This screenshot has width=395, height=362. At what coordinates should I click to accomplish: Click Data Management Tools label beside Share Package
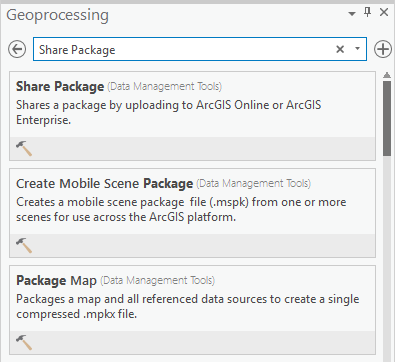coord(164,87)
